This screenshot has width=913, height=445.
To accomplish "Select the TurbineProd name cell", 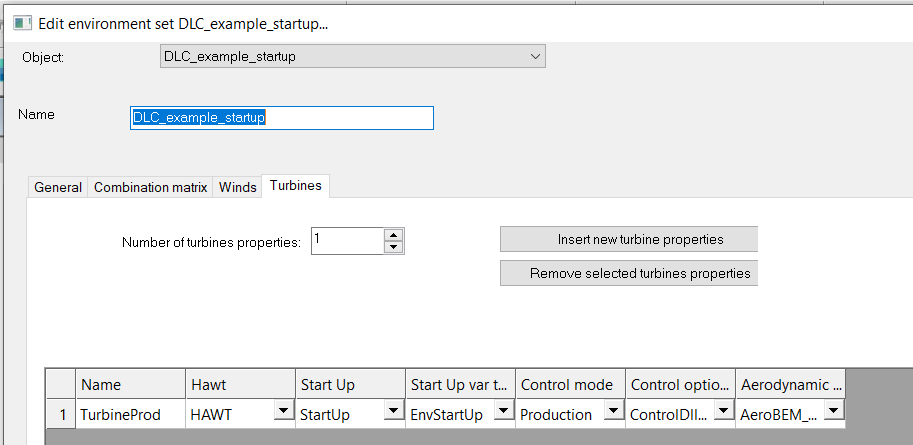I will [129, 414].
